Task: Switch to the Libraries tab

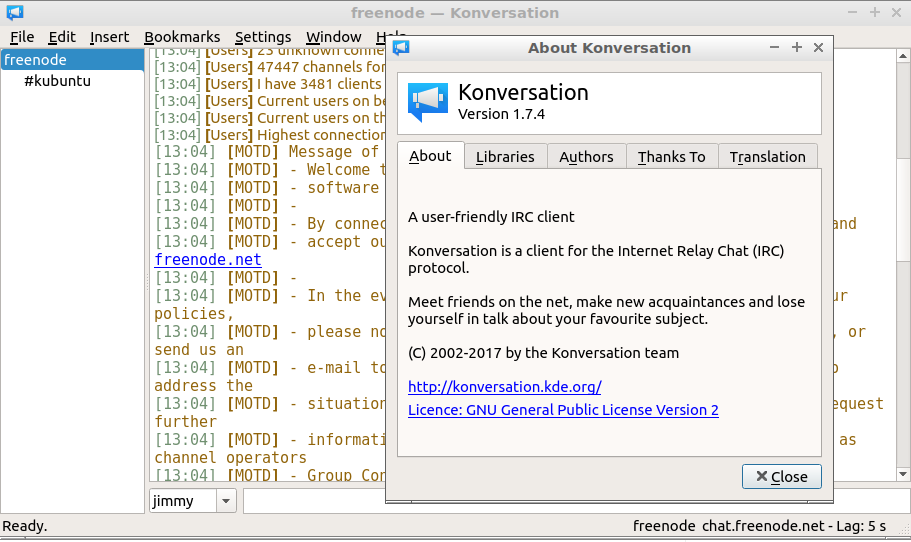Action: [505, 157]
